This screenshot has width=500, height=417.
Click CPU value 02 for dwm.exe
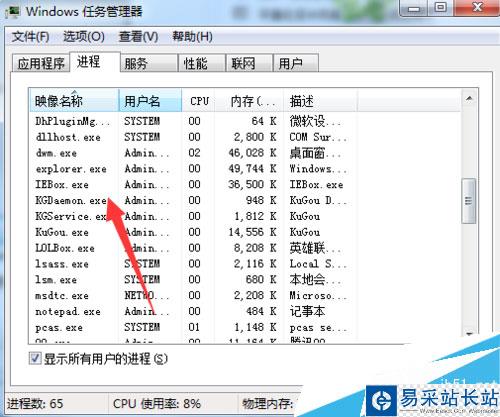click(x=194, y=153)
